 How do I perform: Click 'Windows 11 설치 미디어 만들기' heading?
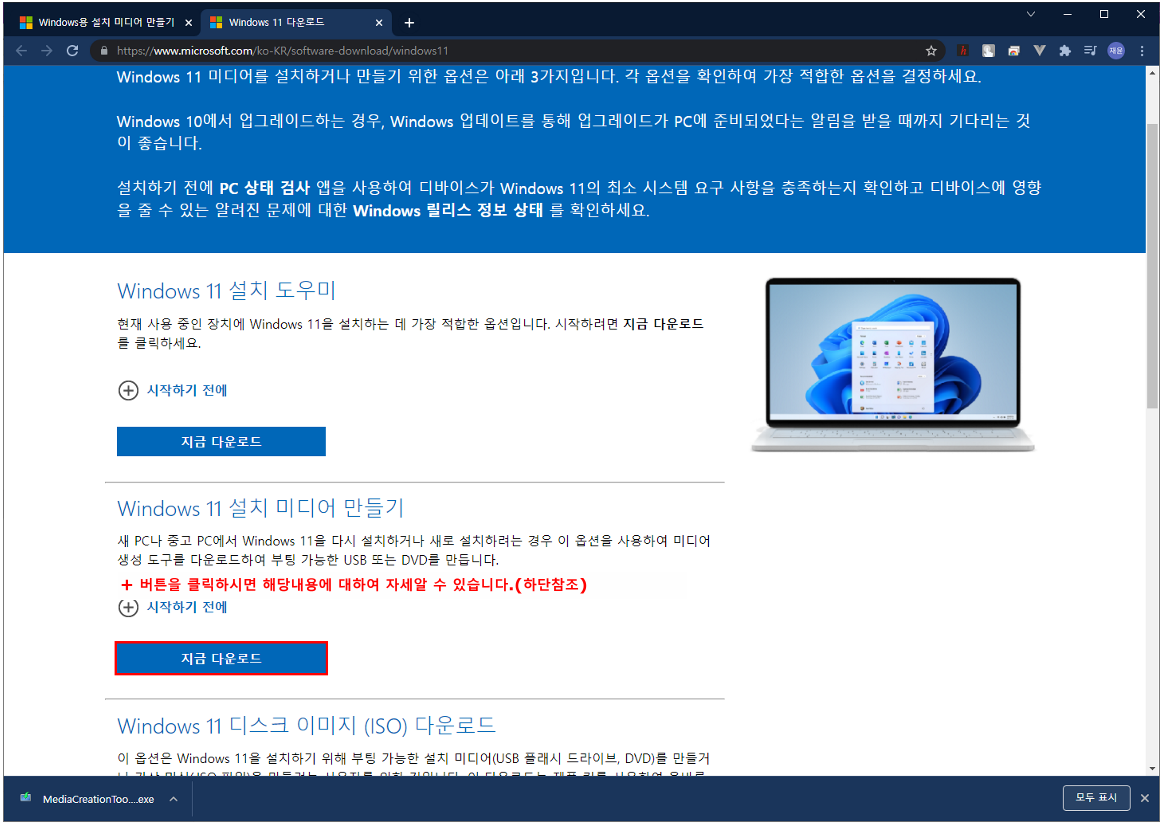click(260, 507)
